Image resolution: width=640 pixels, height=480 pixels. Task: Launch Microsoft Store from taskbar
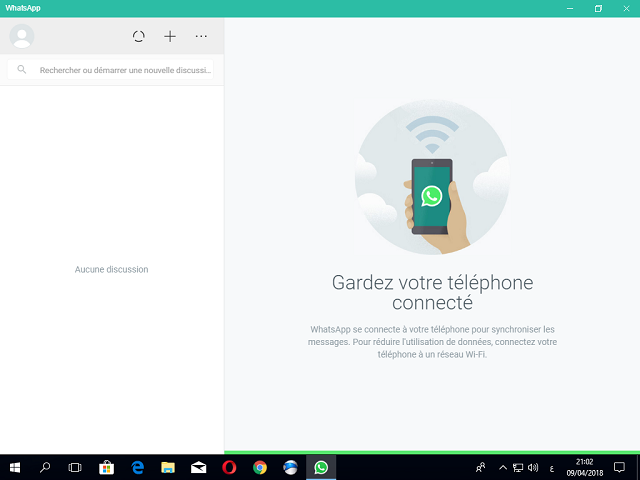[107, 467]
